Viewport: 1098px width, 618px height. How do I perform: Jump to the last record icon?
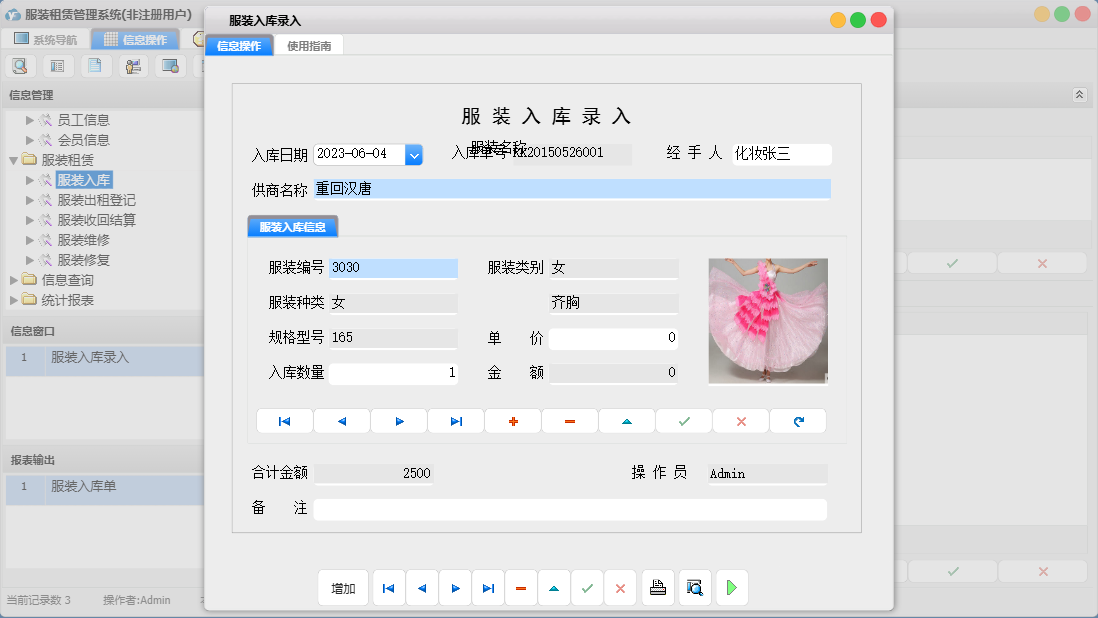click(x=456, y=420)
